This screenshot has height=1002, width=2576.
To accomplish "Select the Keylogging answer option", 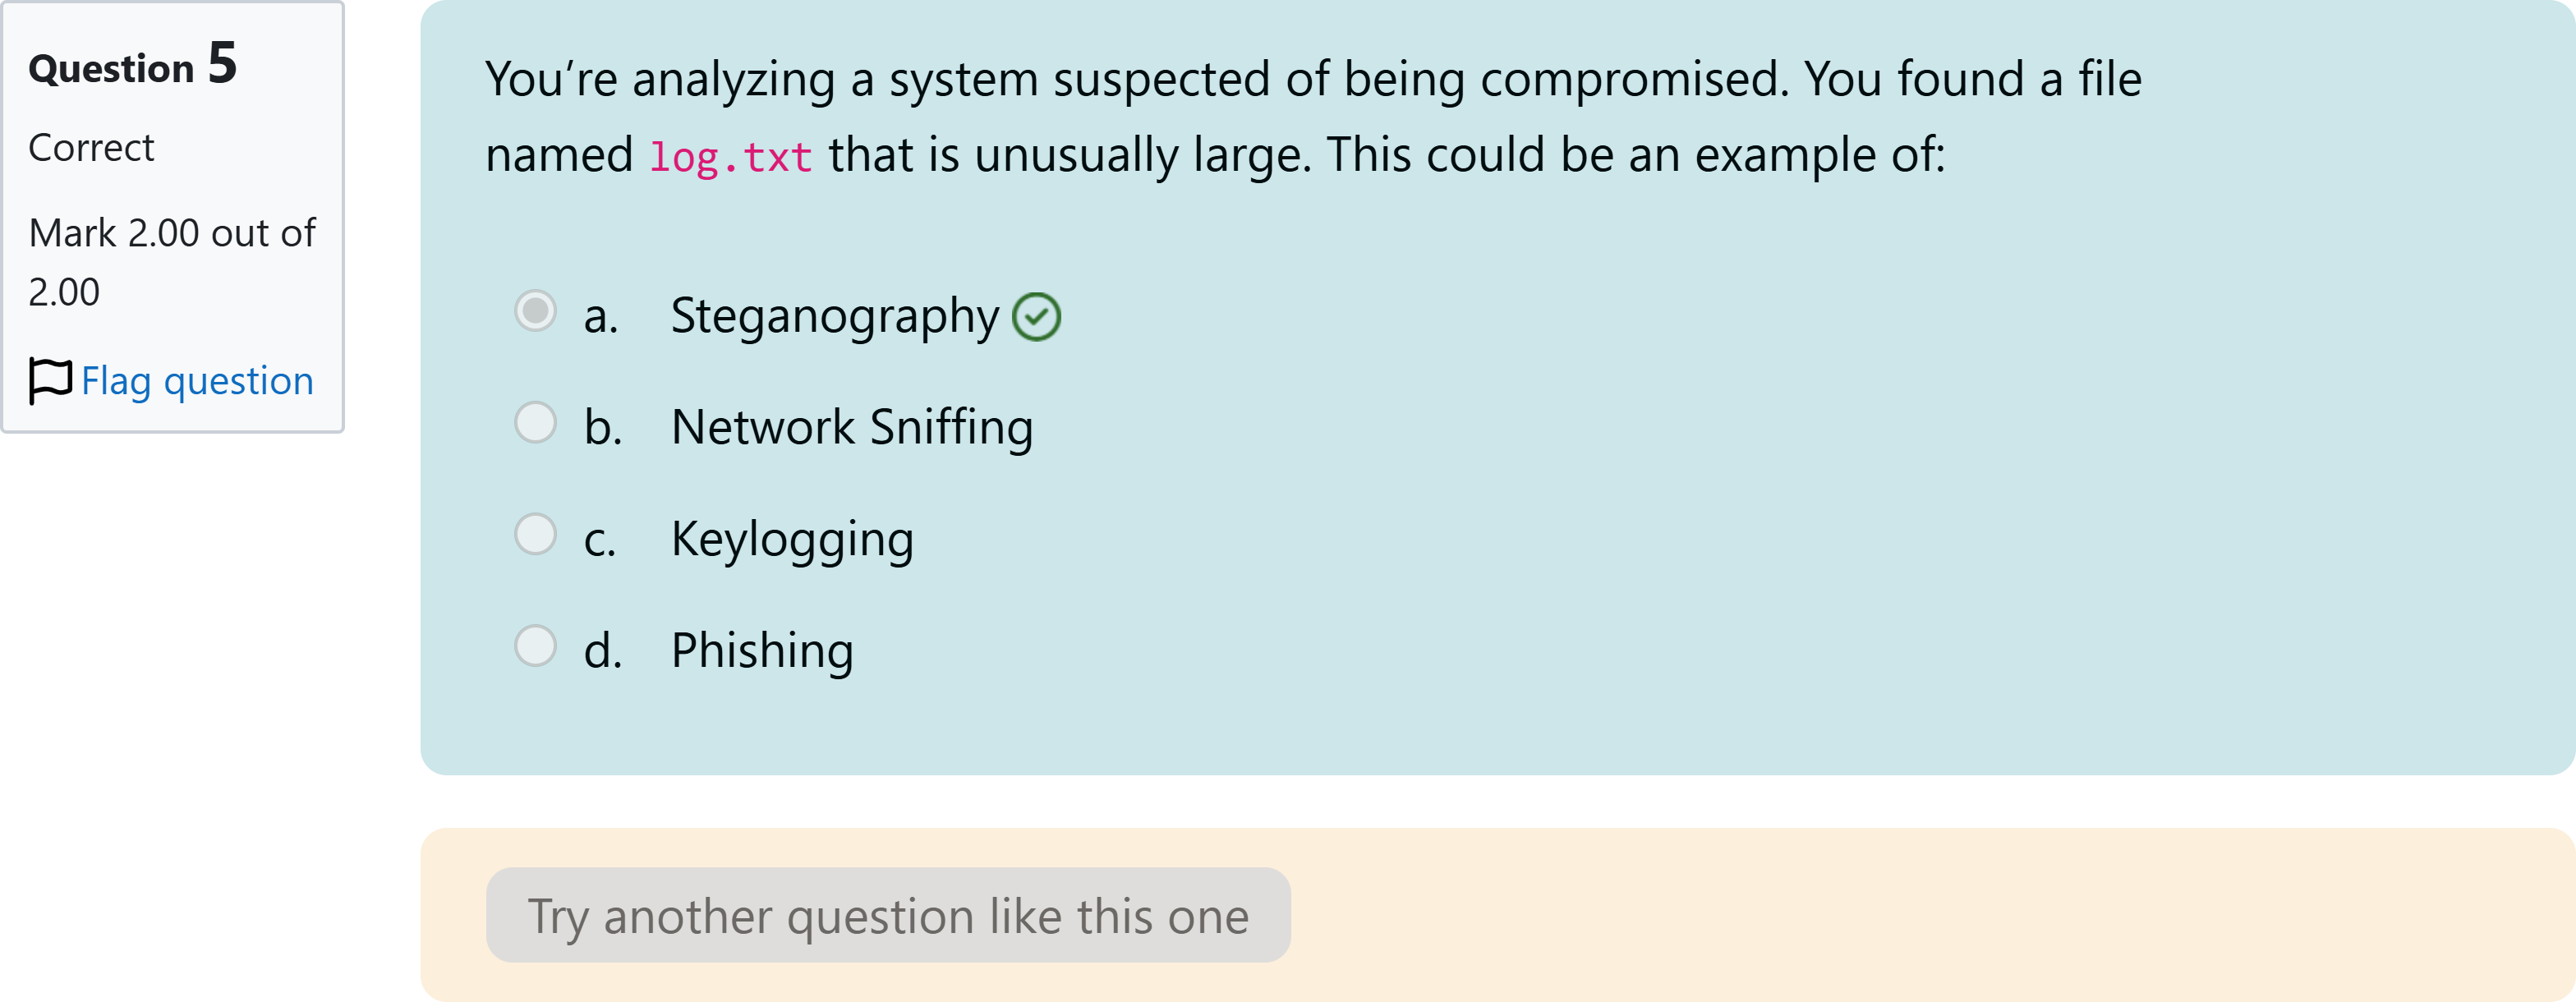I will 537,535.
